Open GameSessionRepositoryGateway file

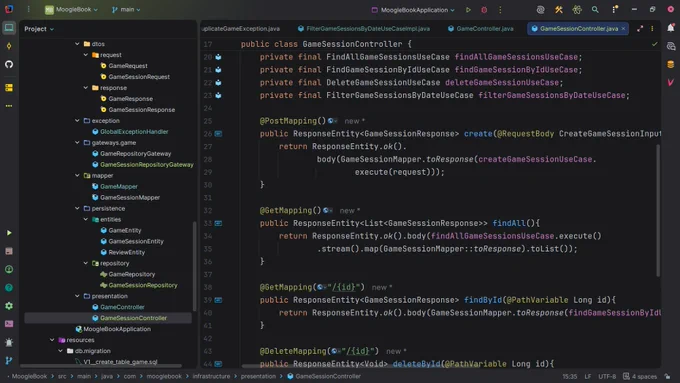[x=147, y=164]
